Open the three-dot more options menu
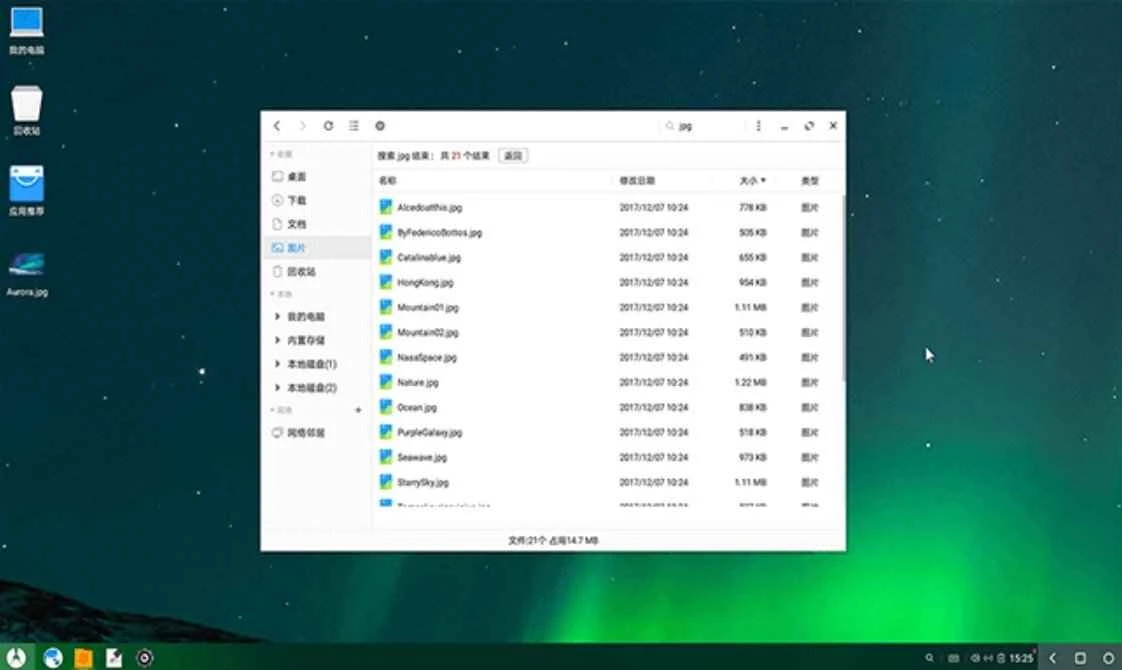Screen dimensions: 1122x670 [x=759, y=126]
